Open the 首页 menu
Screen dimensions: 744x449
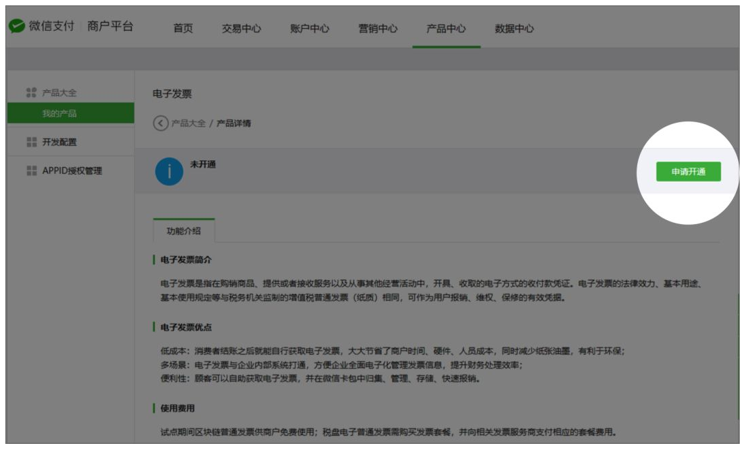click(x=183, y=28)
